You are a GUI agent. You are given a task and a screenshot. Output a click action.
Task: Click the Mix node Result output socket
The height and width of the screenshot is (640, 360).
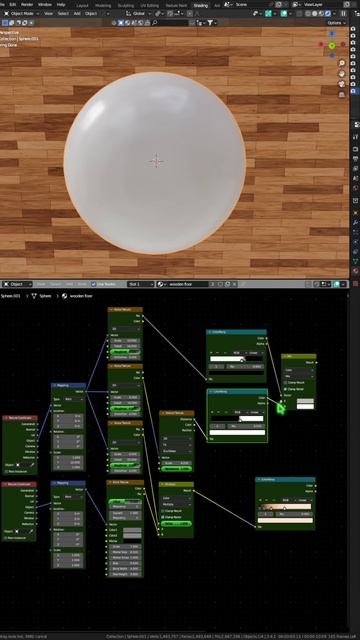[x=316, y=362]
